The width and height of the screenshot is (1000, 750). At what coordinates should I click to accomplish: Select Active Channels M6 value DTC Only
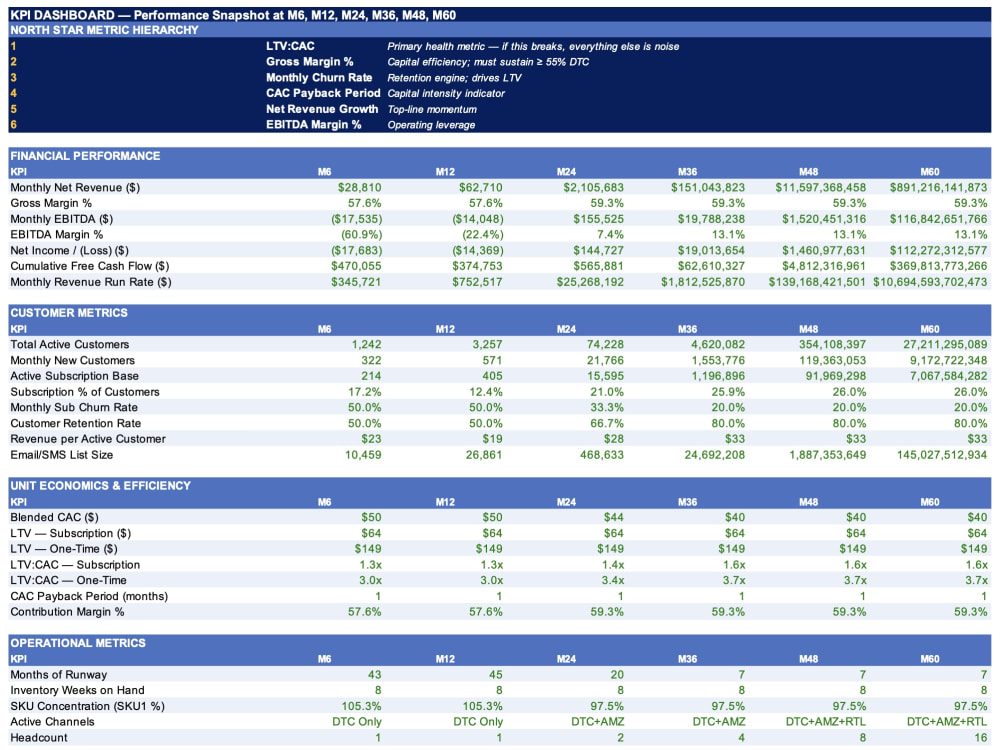coord(357,722)
